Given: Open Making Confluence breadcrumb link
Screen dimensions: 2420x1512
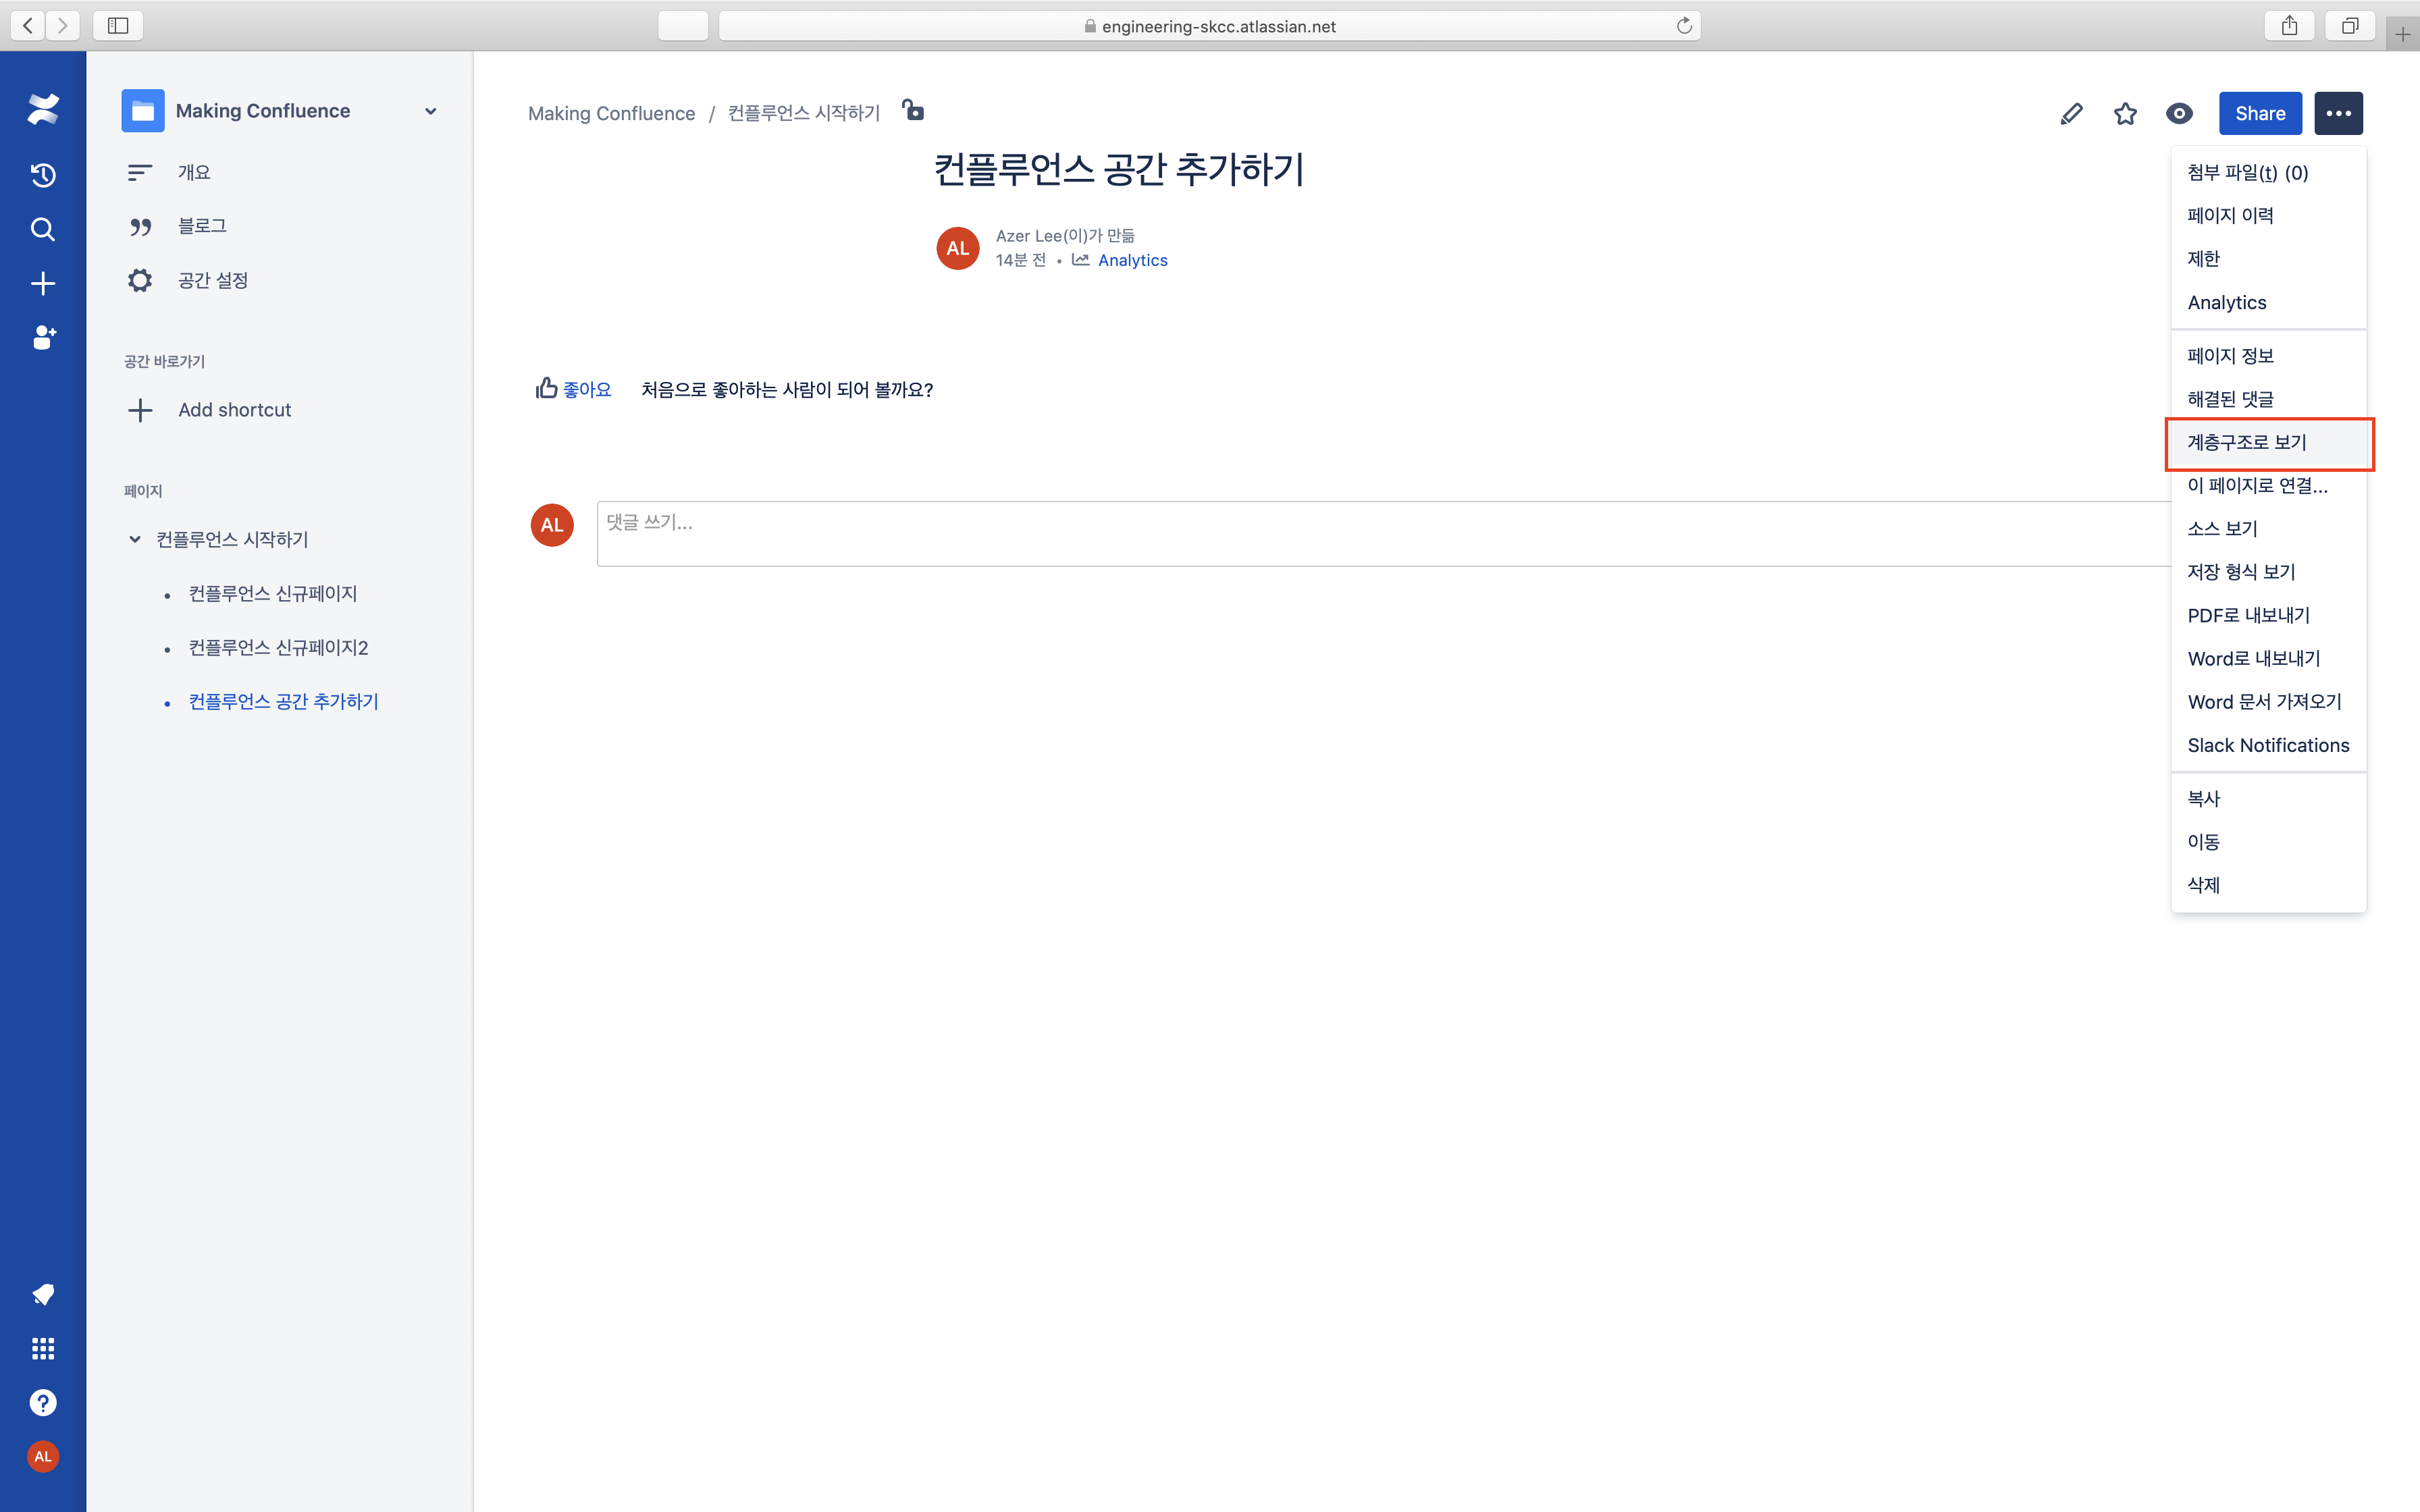Looking at the screenshot, I should 611,113.
